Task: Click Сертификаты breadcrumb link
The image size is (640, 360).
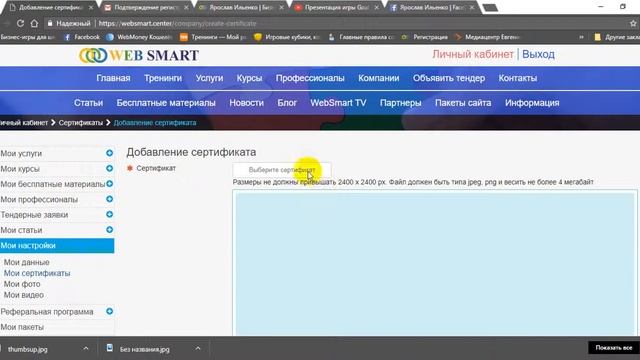Action: click(x=80, y=122)
